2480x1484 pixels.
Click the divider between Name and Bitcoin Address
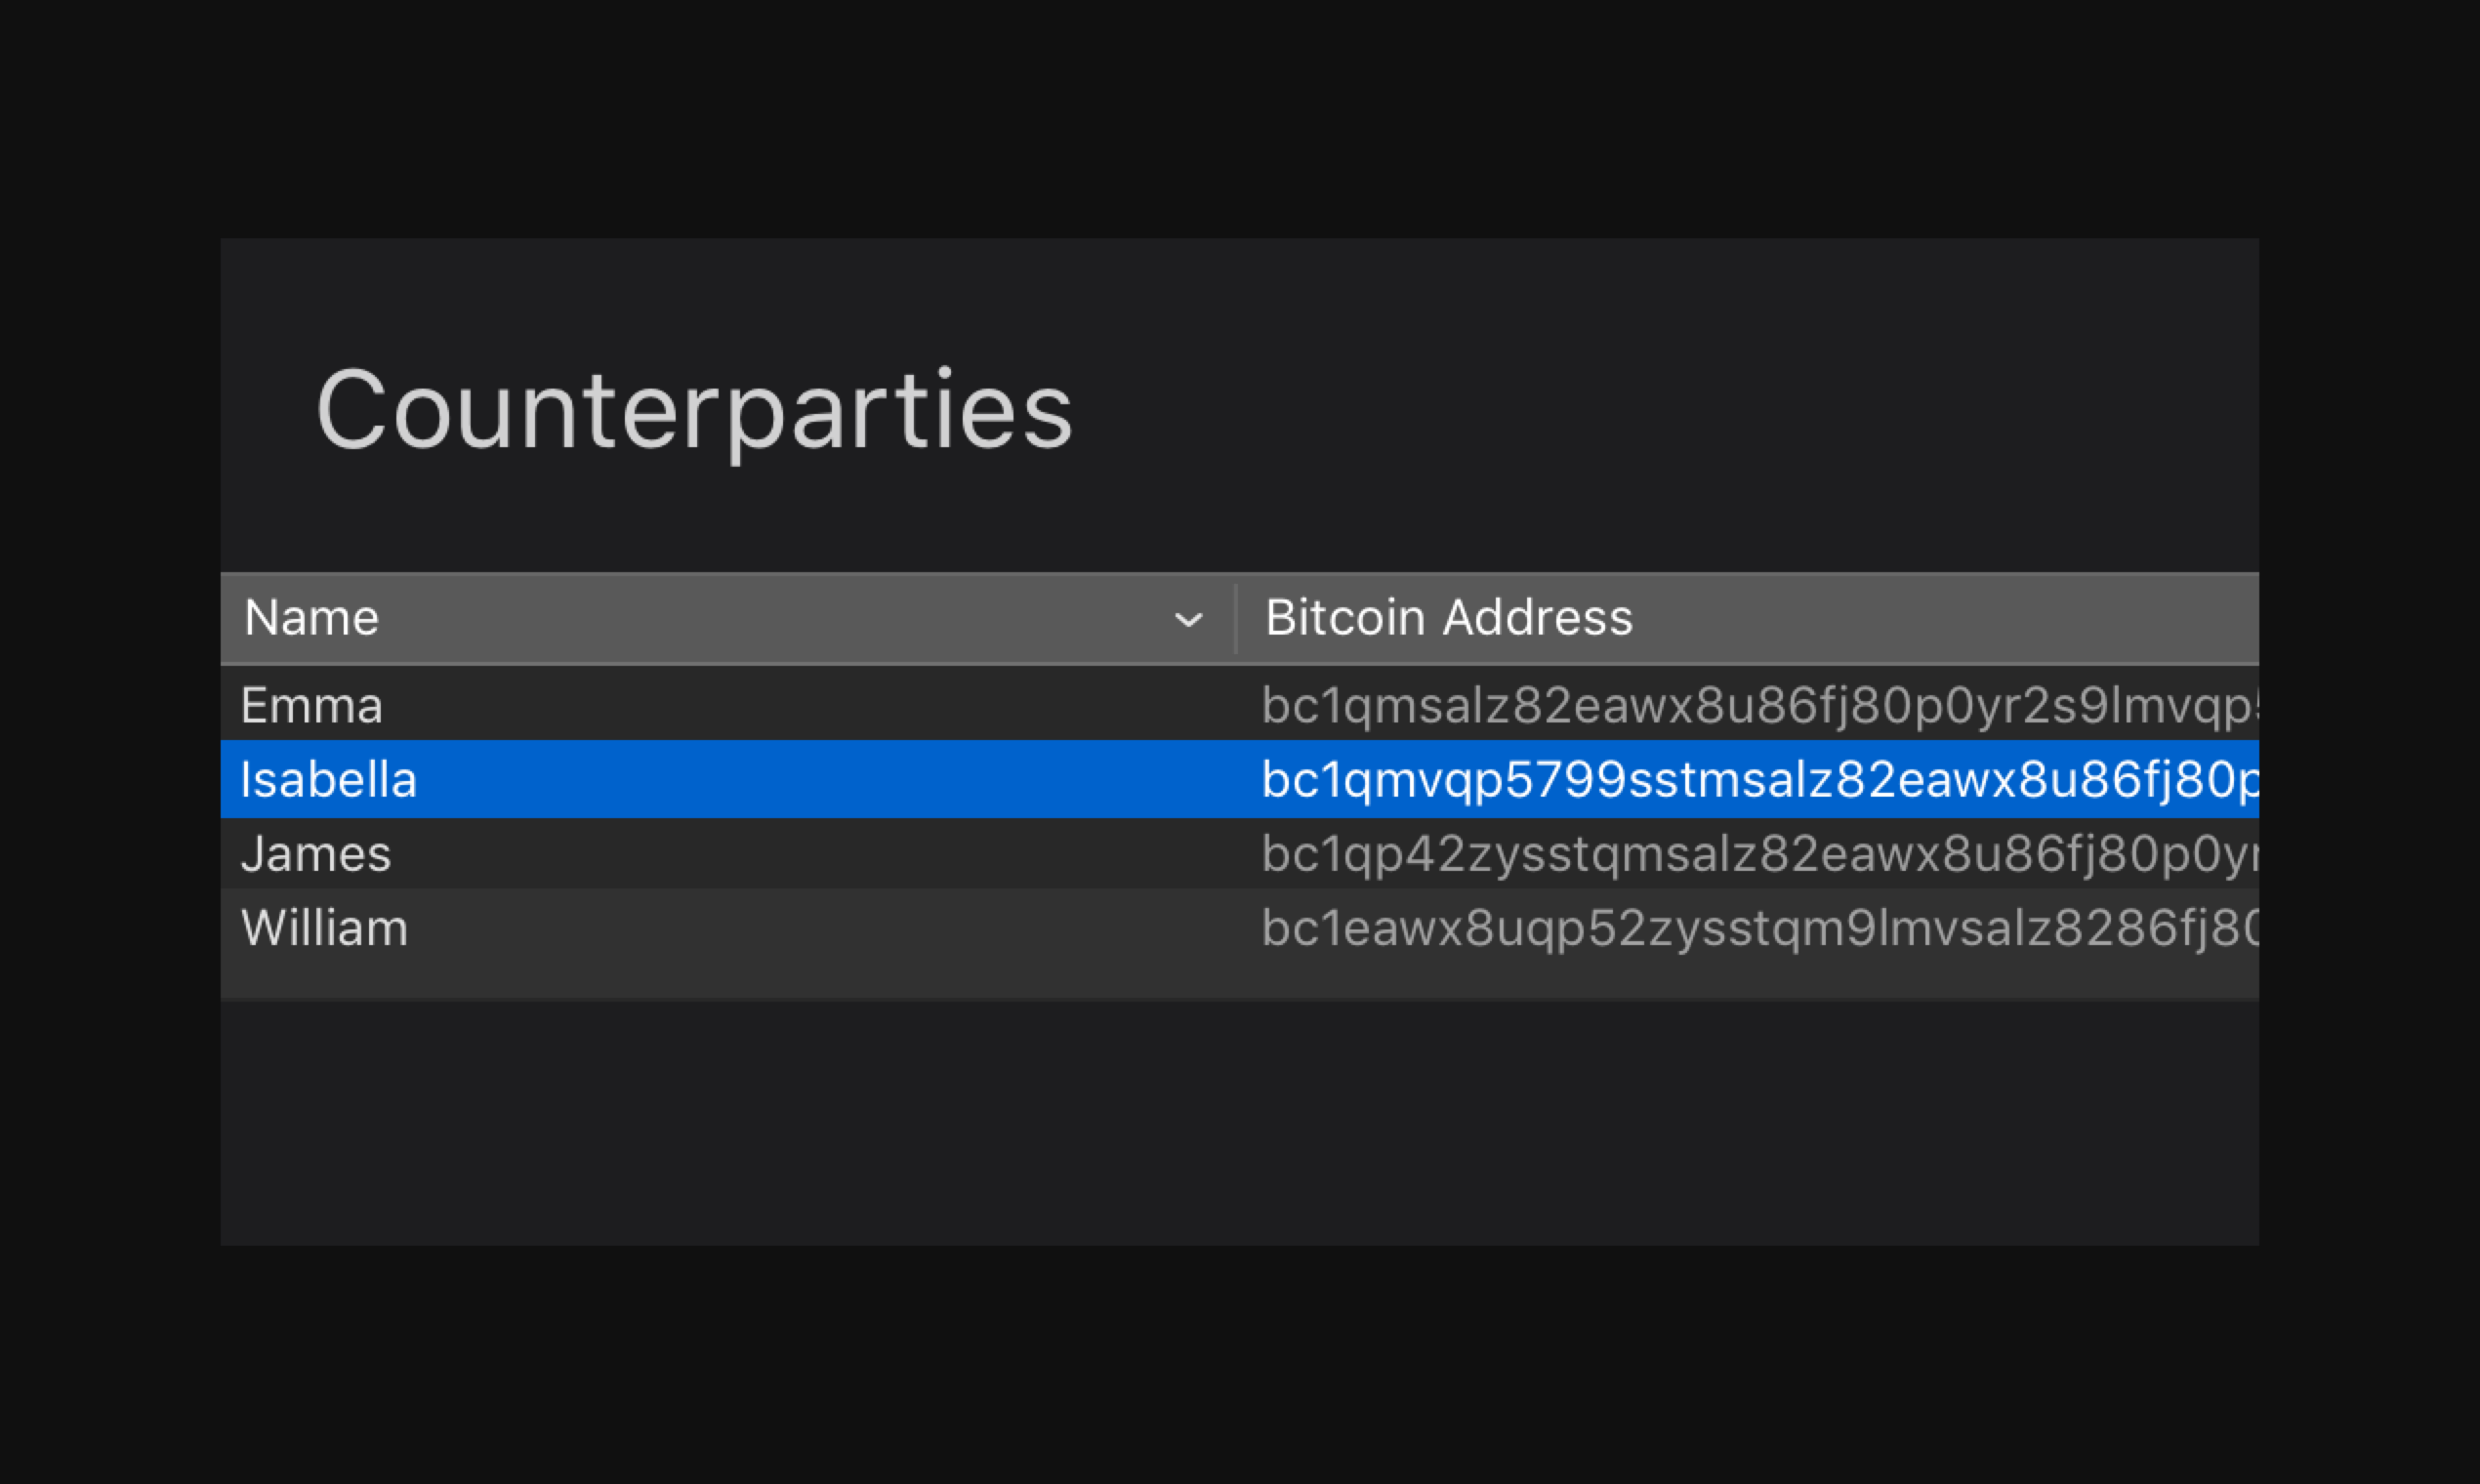click(x=1236, y=619)
